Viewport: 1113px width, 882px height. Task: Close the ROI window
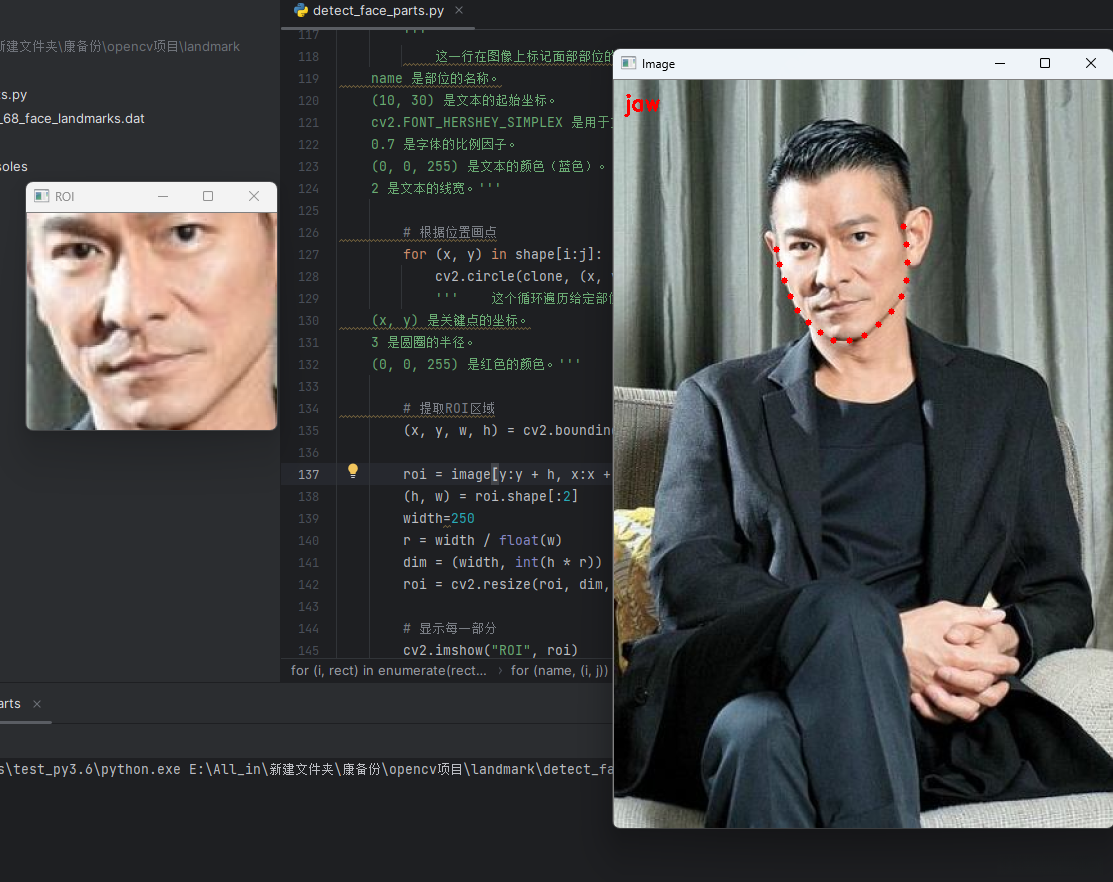253,196
